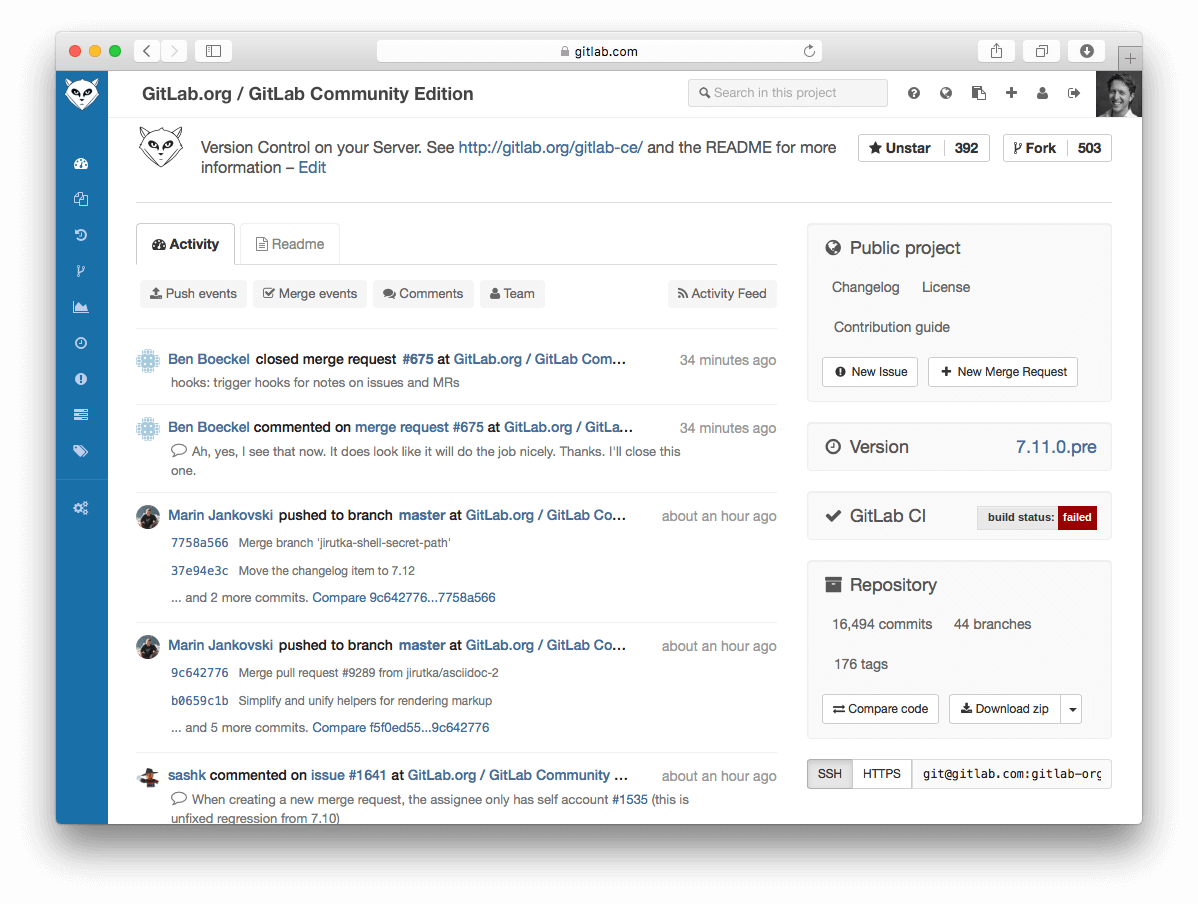Screen dimensions: 1198x904
Task: Switch to the Readme tab
Action: [x=289, y=243]
